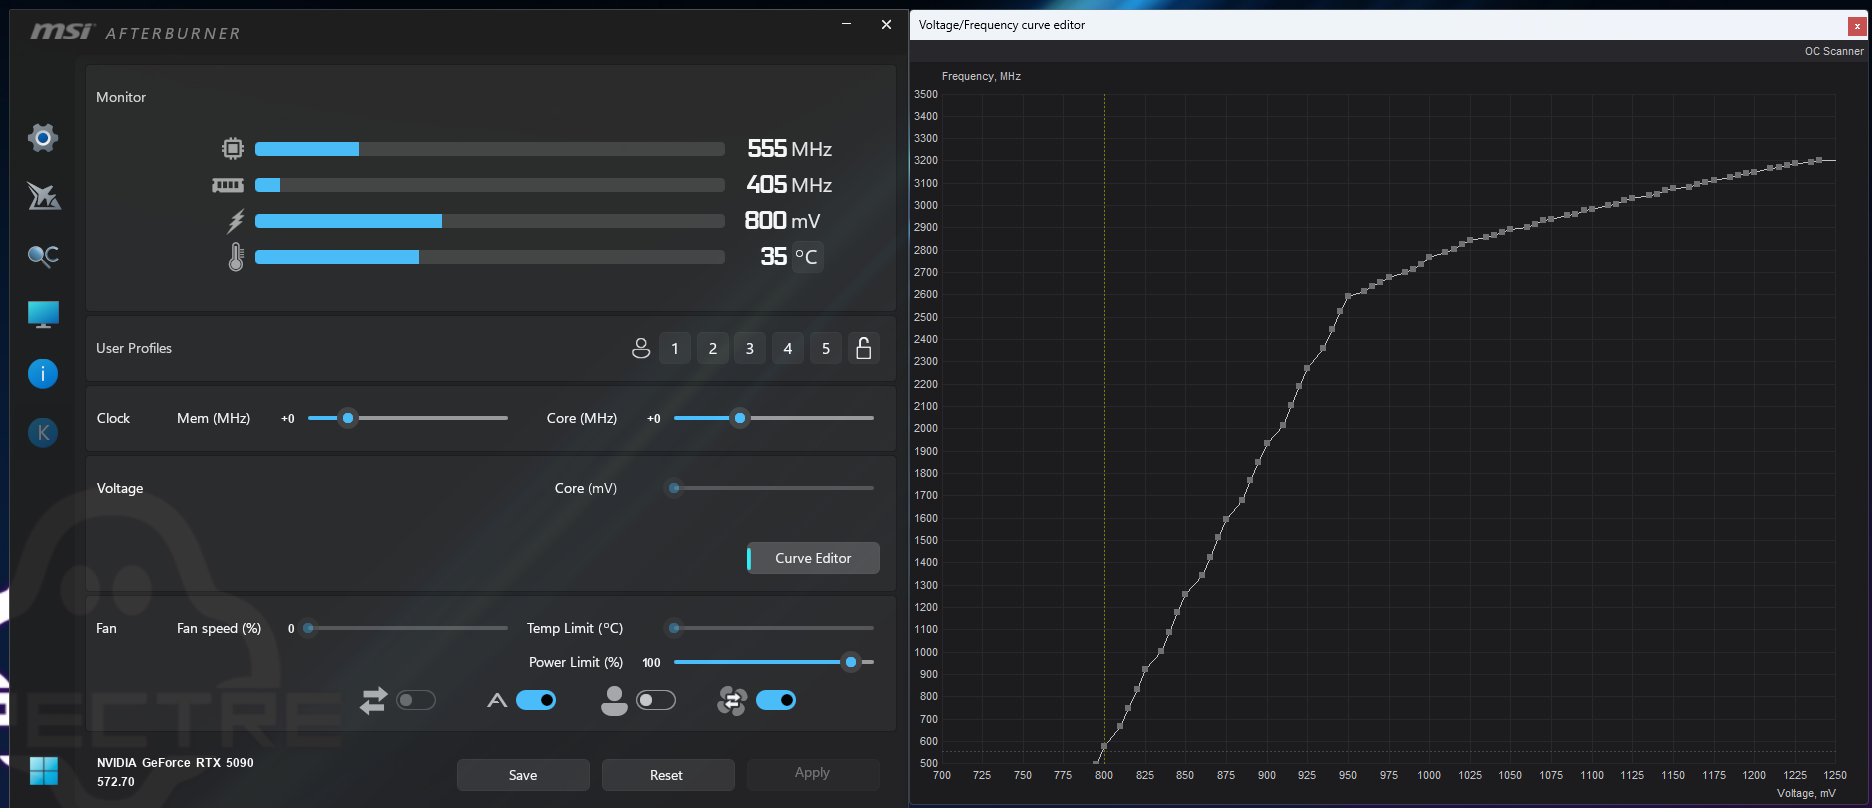Reset settings with Reset button

[x=667, y=775]
